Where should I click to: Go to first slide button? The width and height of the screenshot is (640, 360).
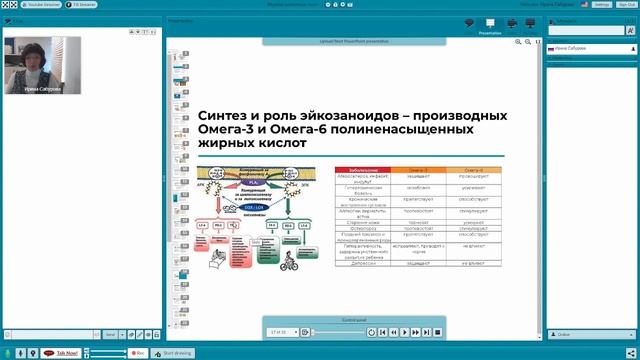pos(382,333)
